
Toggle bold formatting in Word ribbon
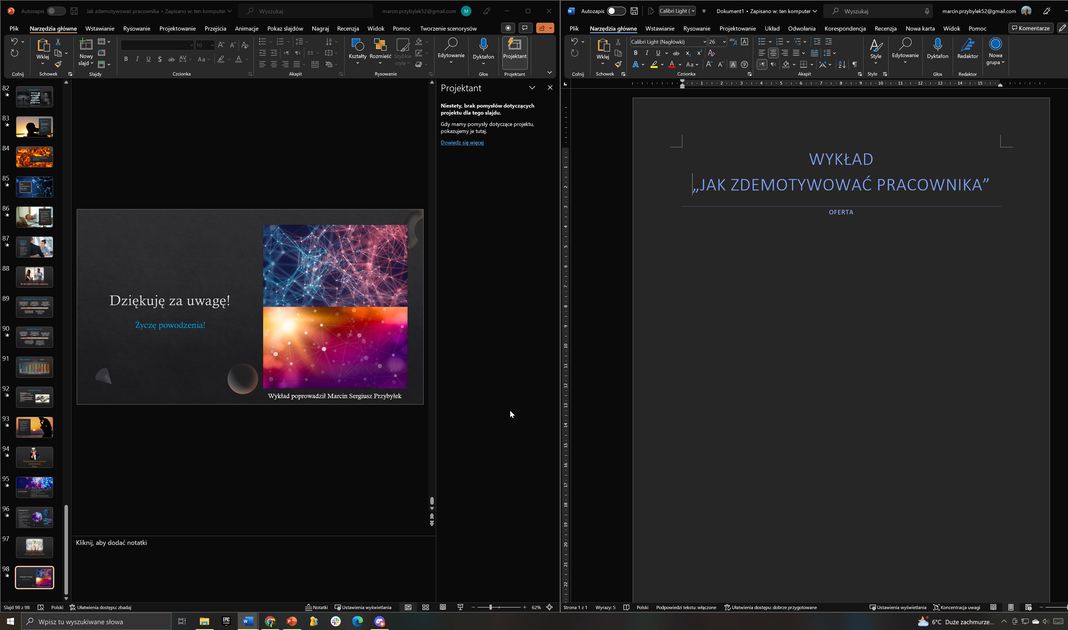[x=635, y=53]
